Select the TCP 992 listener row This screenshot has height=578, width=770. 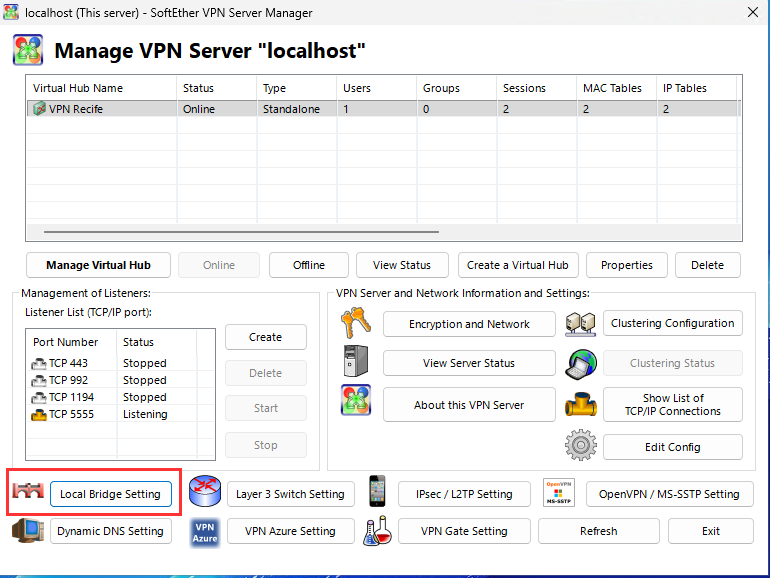click(x=120, y=380)
